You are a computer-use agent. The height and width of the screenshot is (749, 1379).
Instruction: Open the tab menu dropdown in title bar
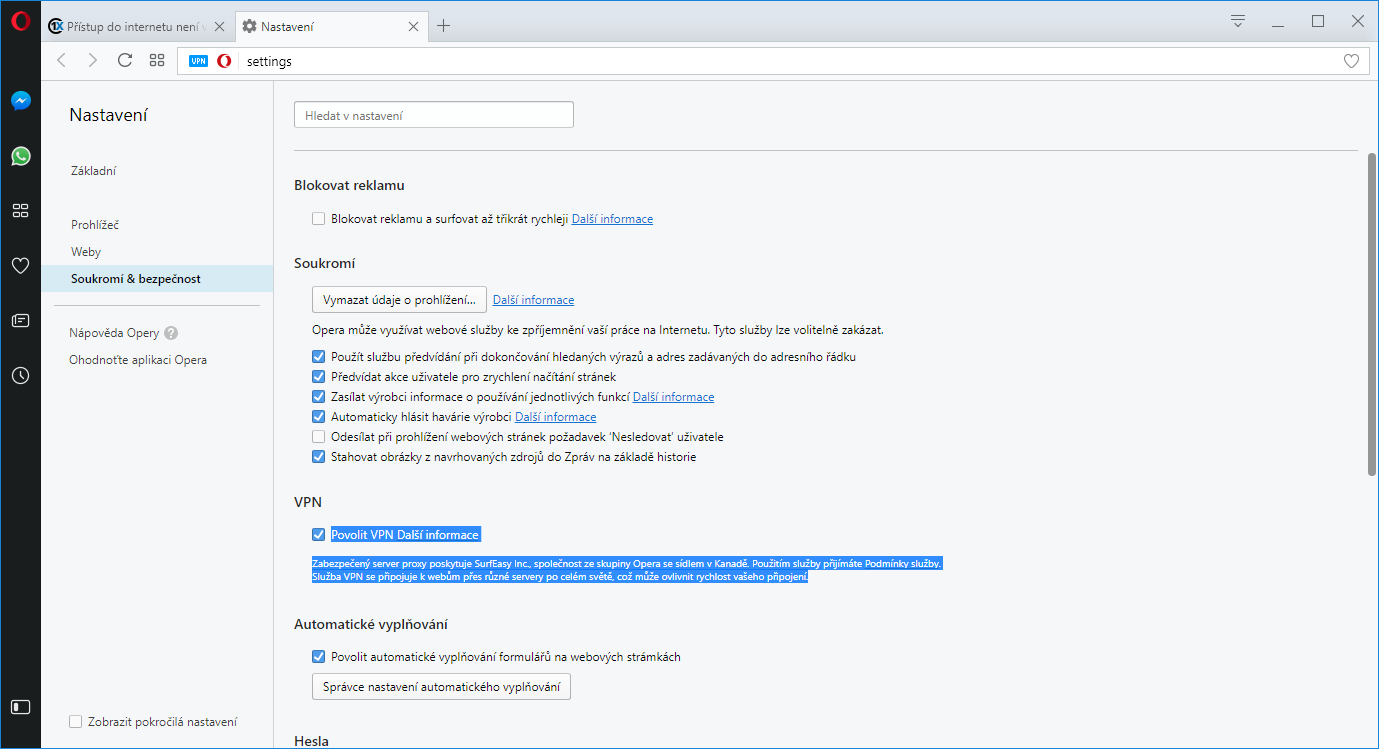click(x=1238, y=21)
